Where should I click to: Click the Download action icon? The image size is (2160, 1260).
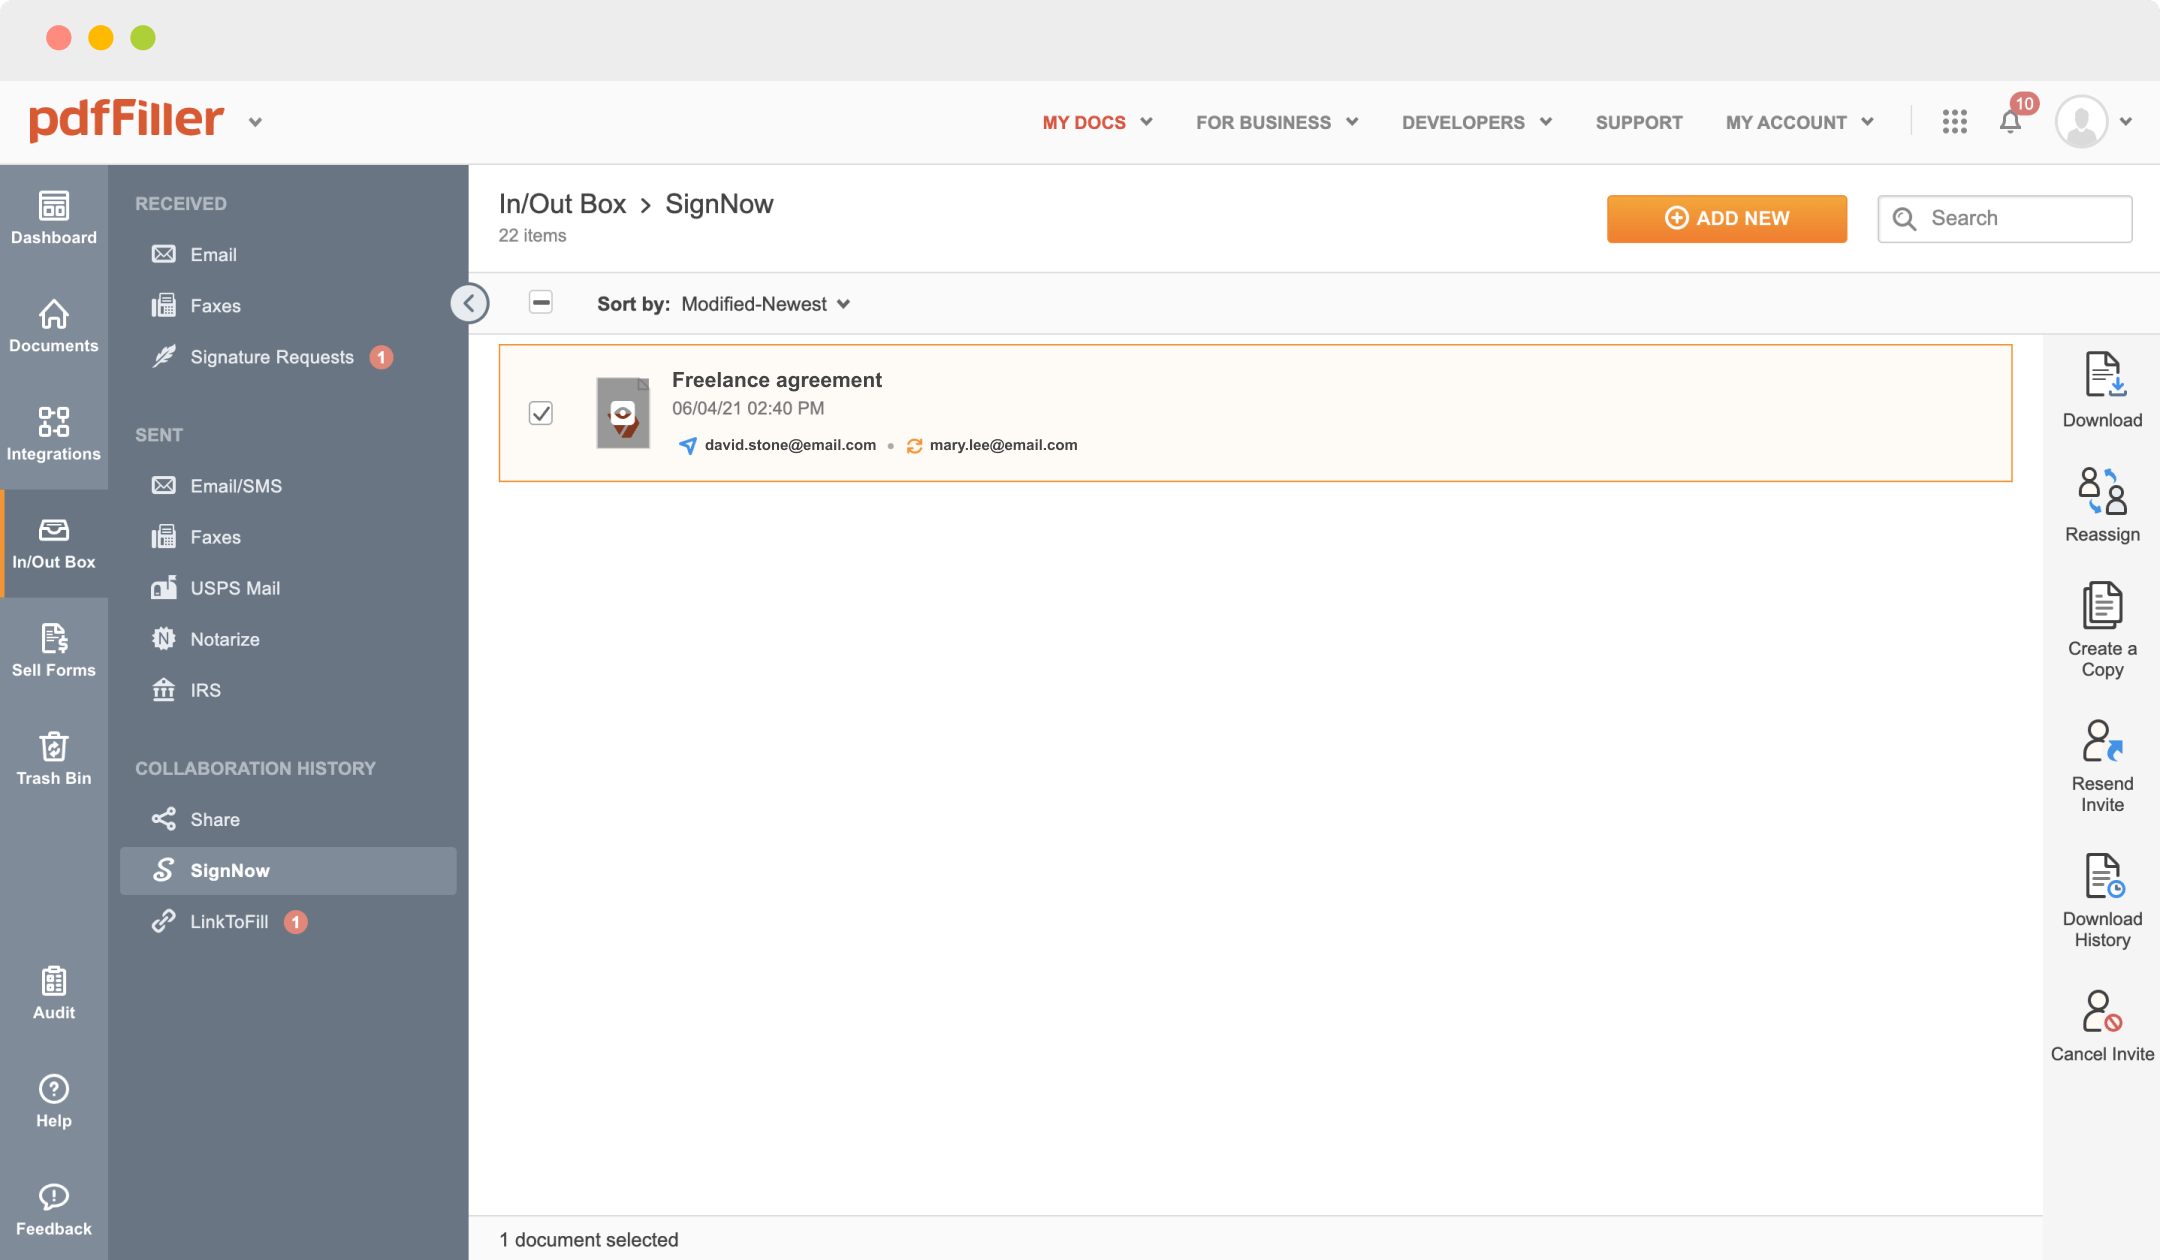coord(2101,390)
